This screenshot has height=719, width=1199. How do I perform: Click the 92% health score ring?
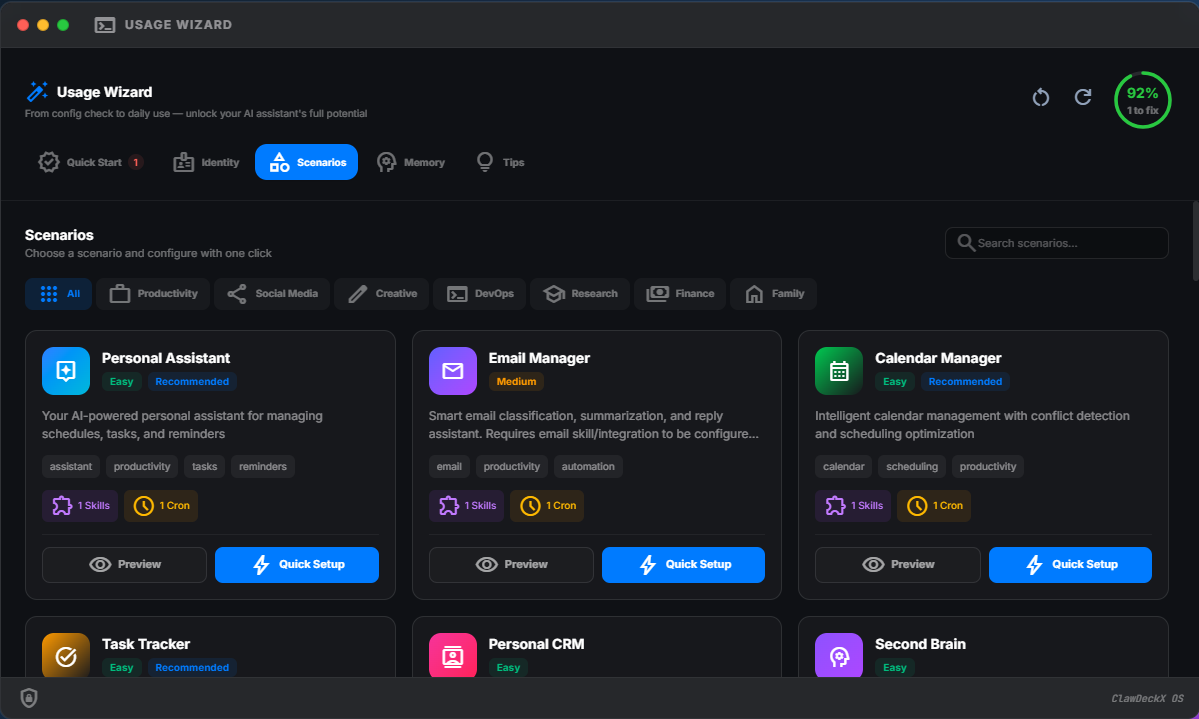[x=1142, y=100]
